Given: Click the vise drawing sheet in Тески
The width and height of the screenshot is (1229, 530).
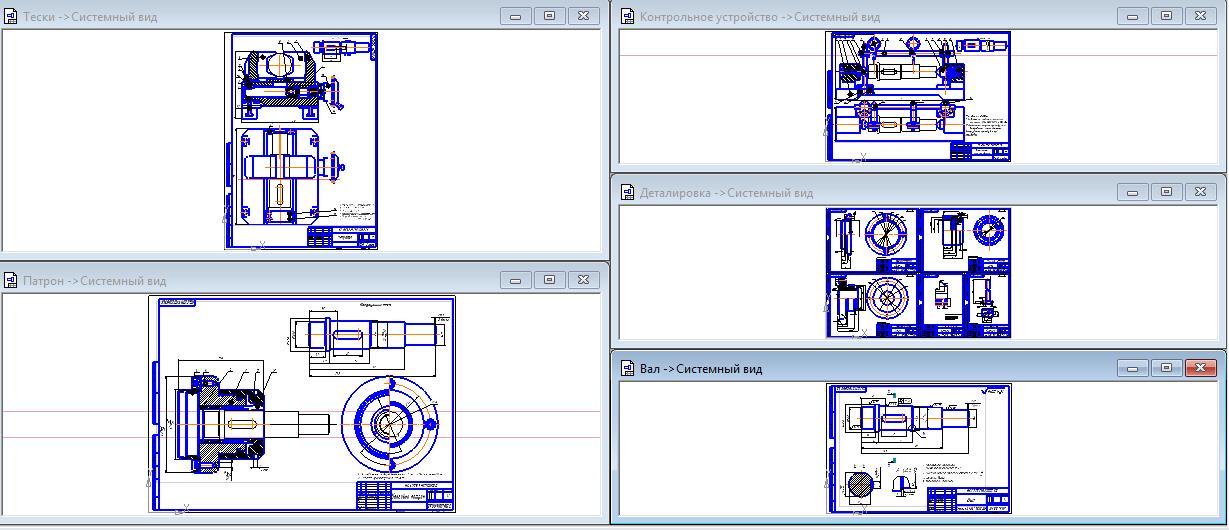Looking at the screenshot, I should pos(302,140).
